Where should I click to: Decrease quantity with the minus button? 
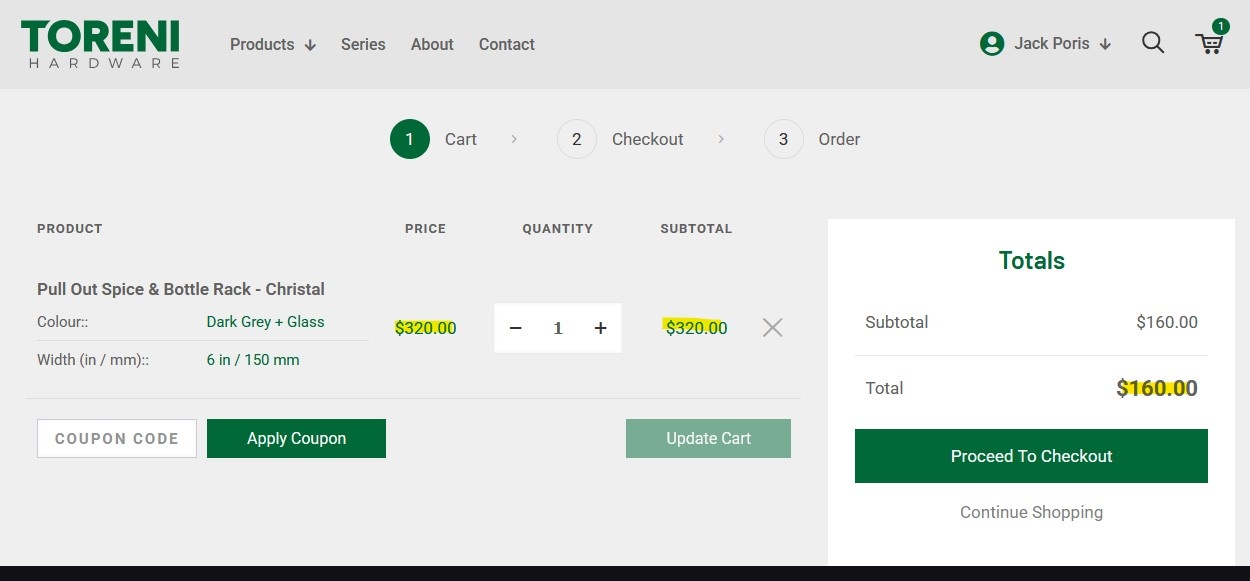click(x=516, y=328)
